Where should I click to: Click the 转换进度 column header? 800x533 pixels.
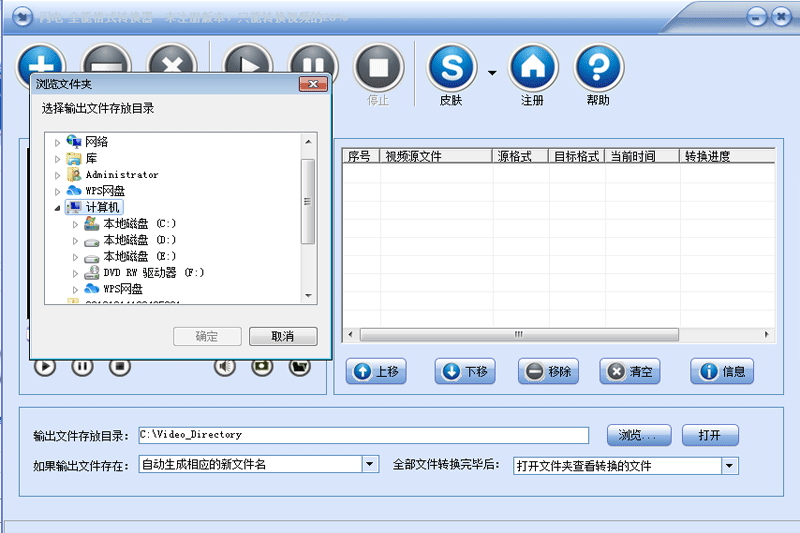727,156
